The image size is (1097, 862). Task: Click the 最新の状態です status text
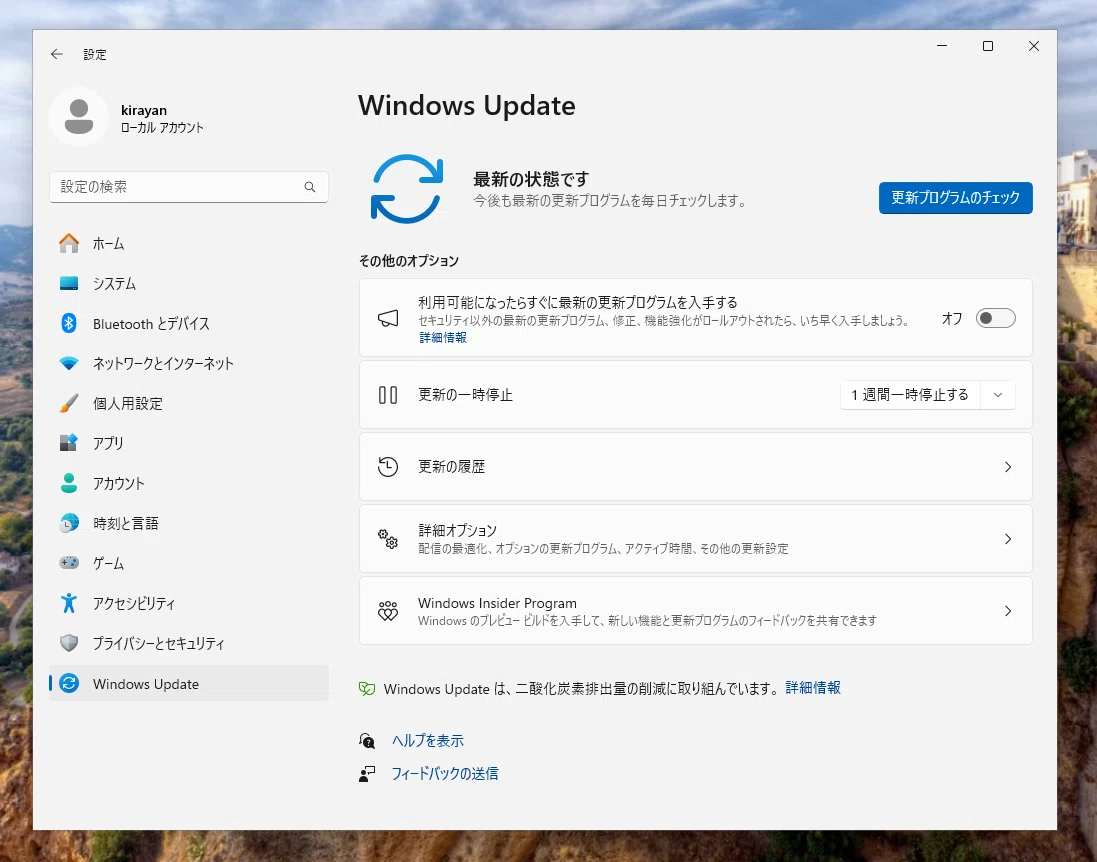click(531, 179)
